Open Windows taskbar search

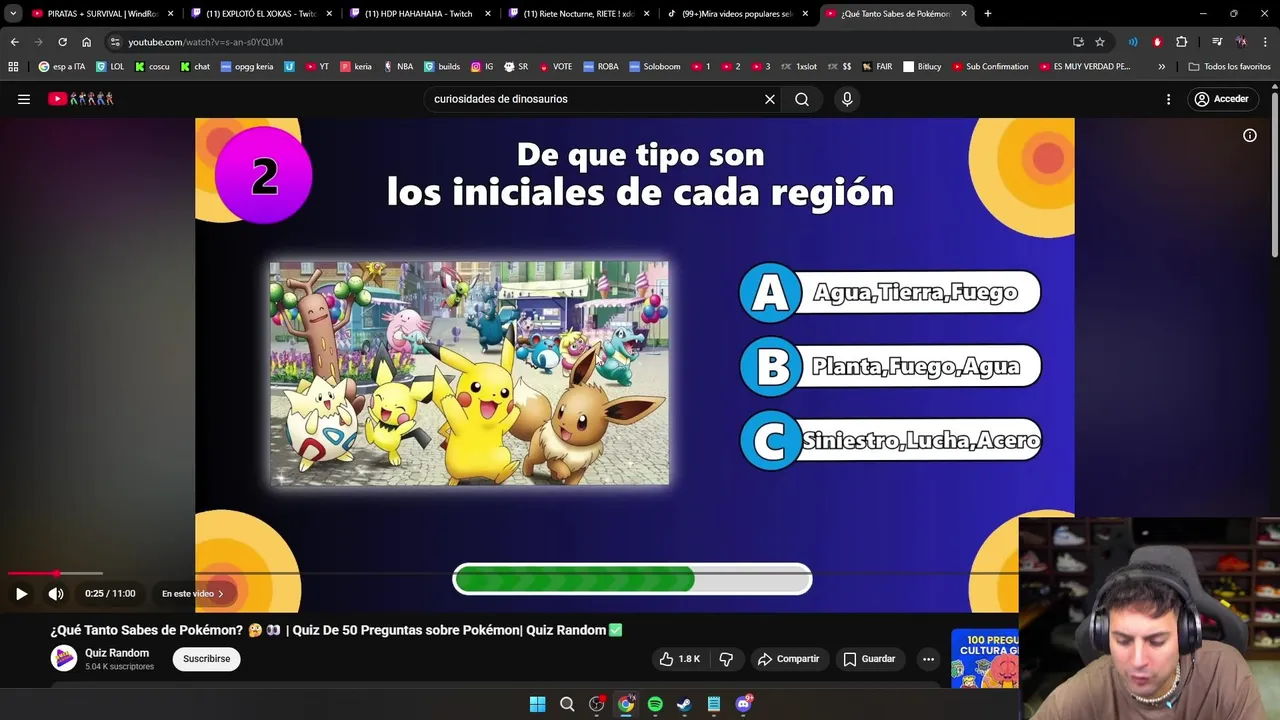click(567, 704)
